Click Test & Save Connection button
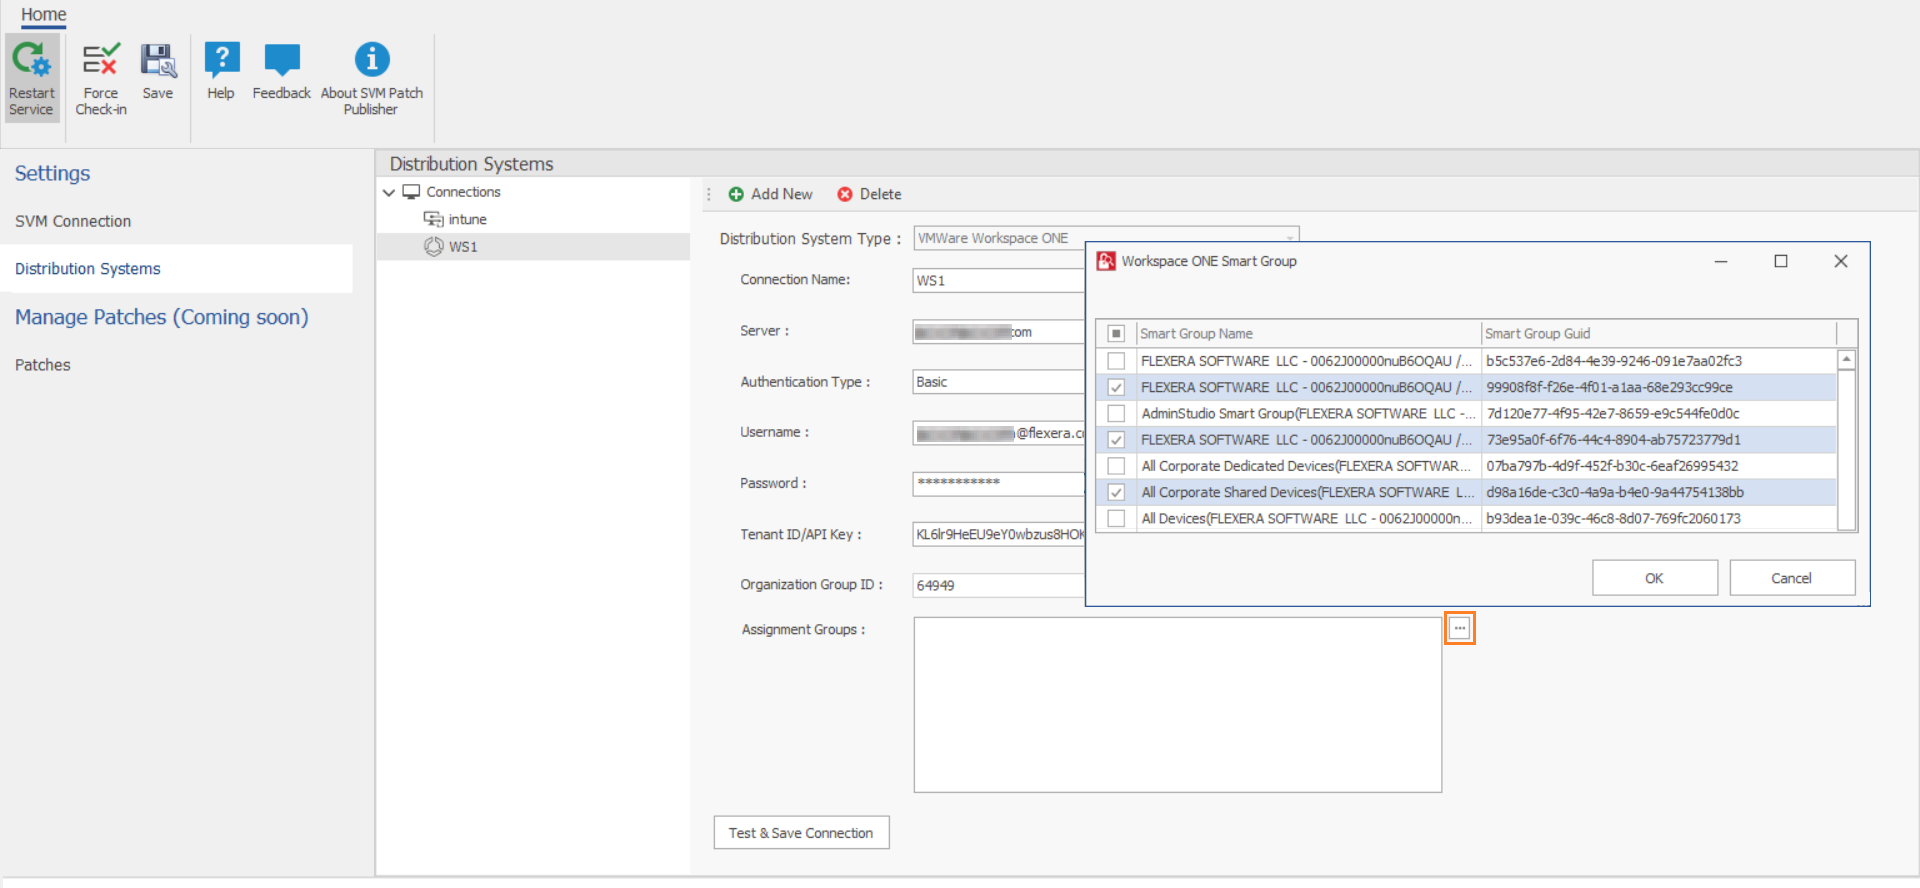Screen dimensions: 1920x888 (801, 833)
